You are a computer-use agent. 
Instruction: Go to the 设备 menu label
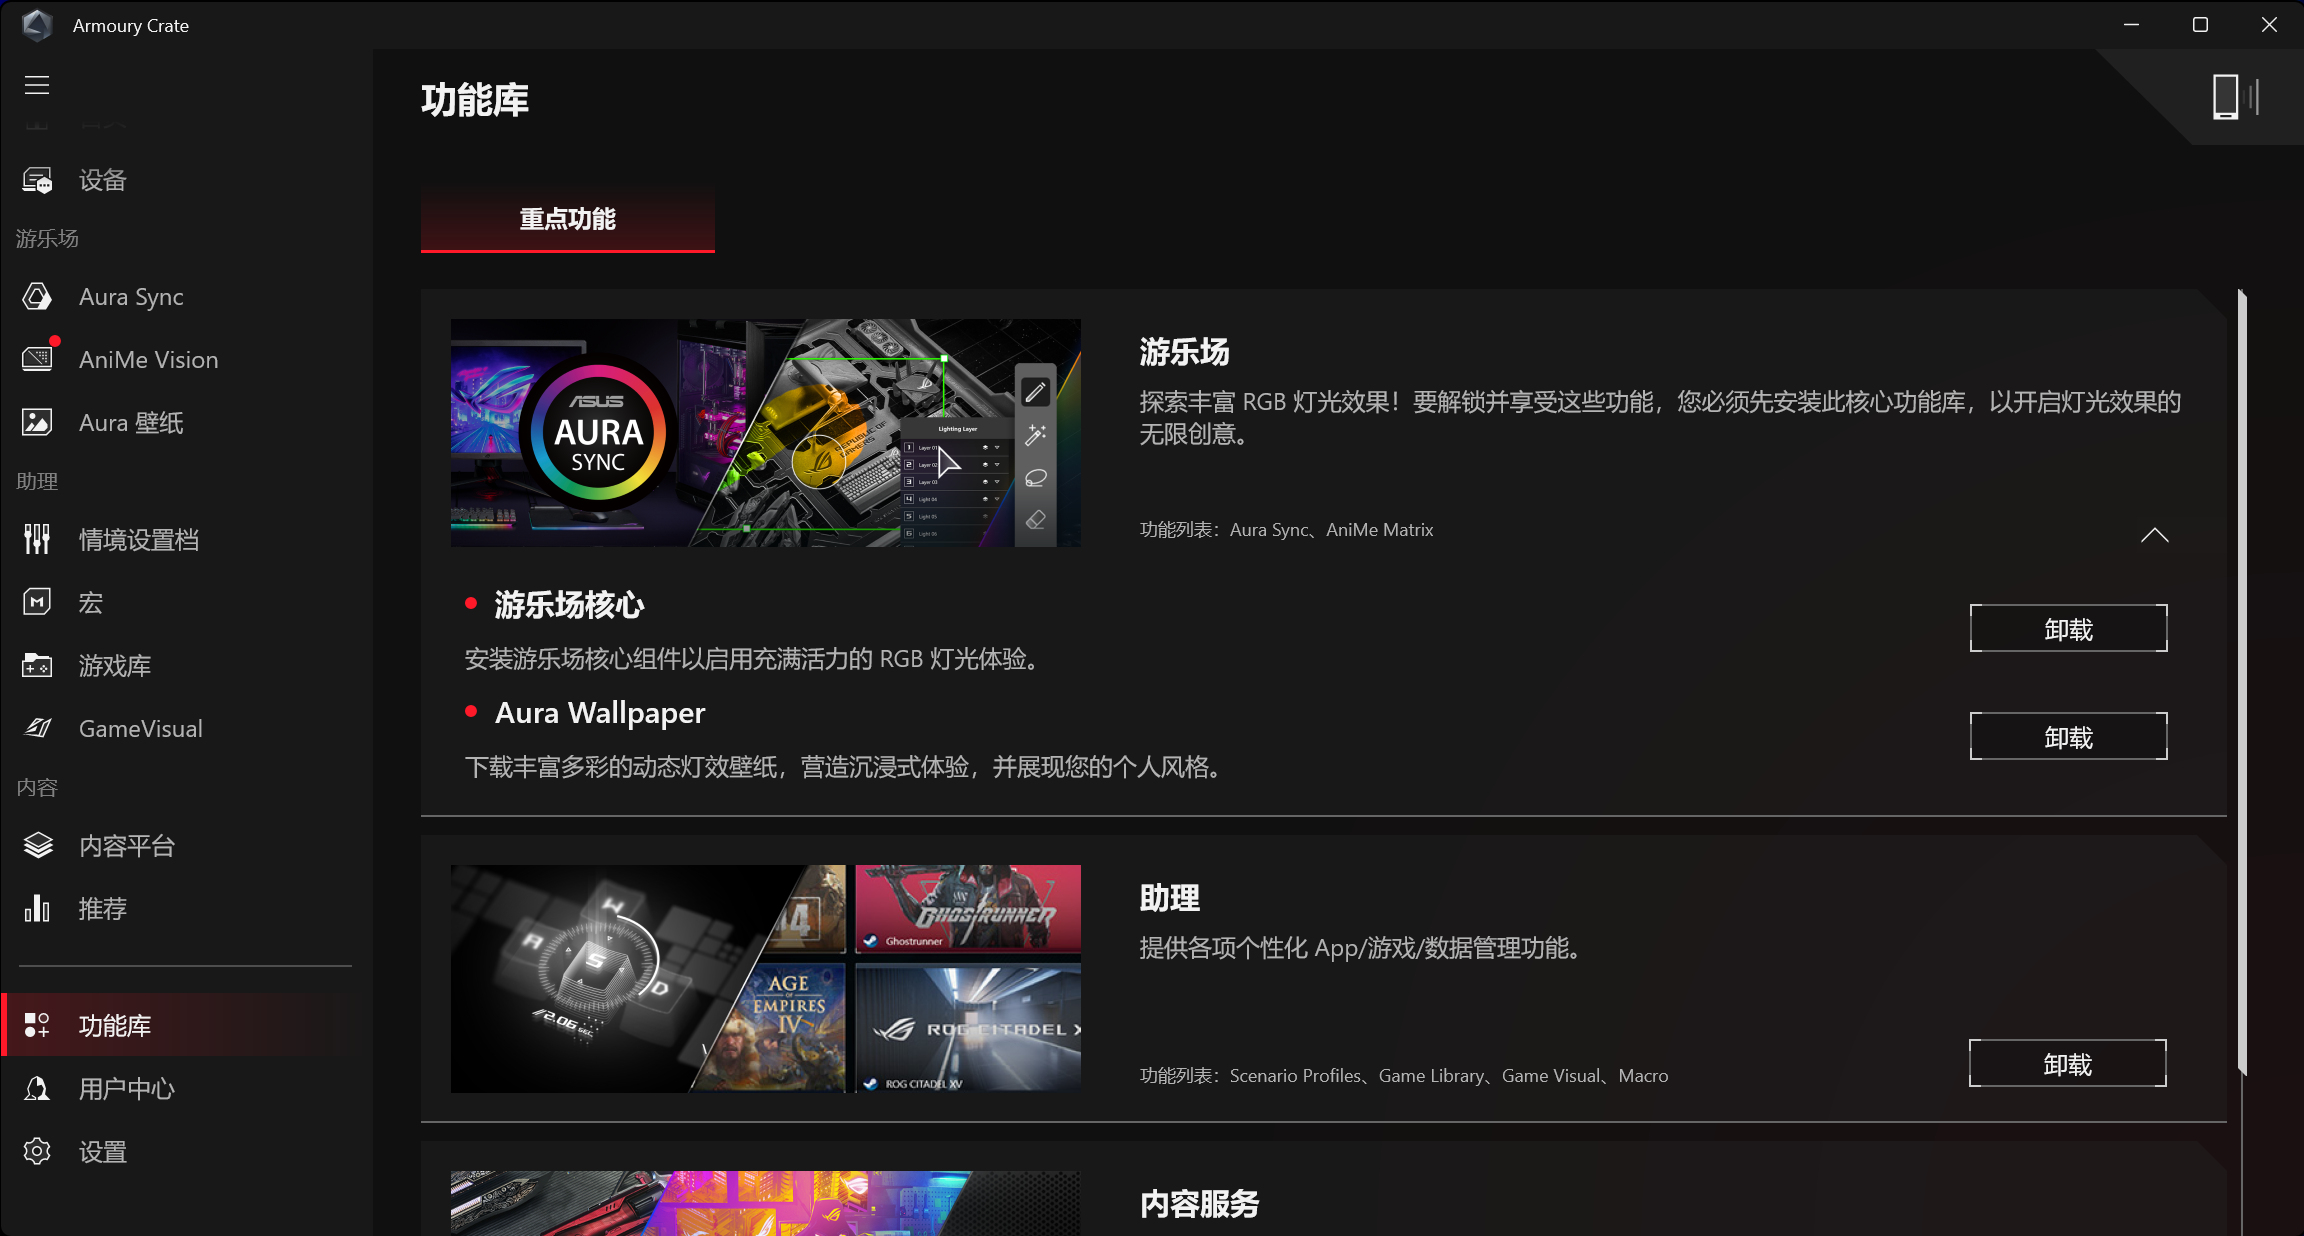tap(103, 180)
